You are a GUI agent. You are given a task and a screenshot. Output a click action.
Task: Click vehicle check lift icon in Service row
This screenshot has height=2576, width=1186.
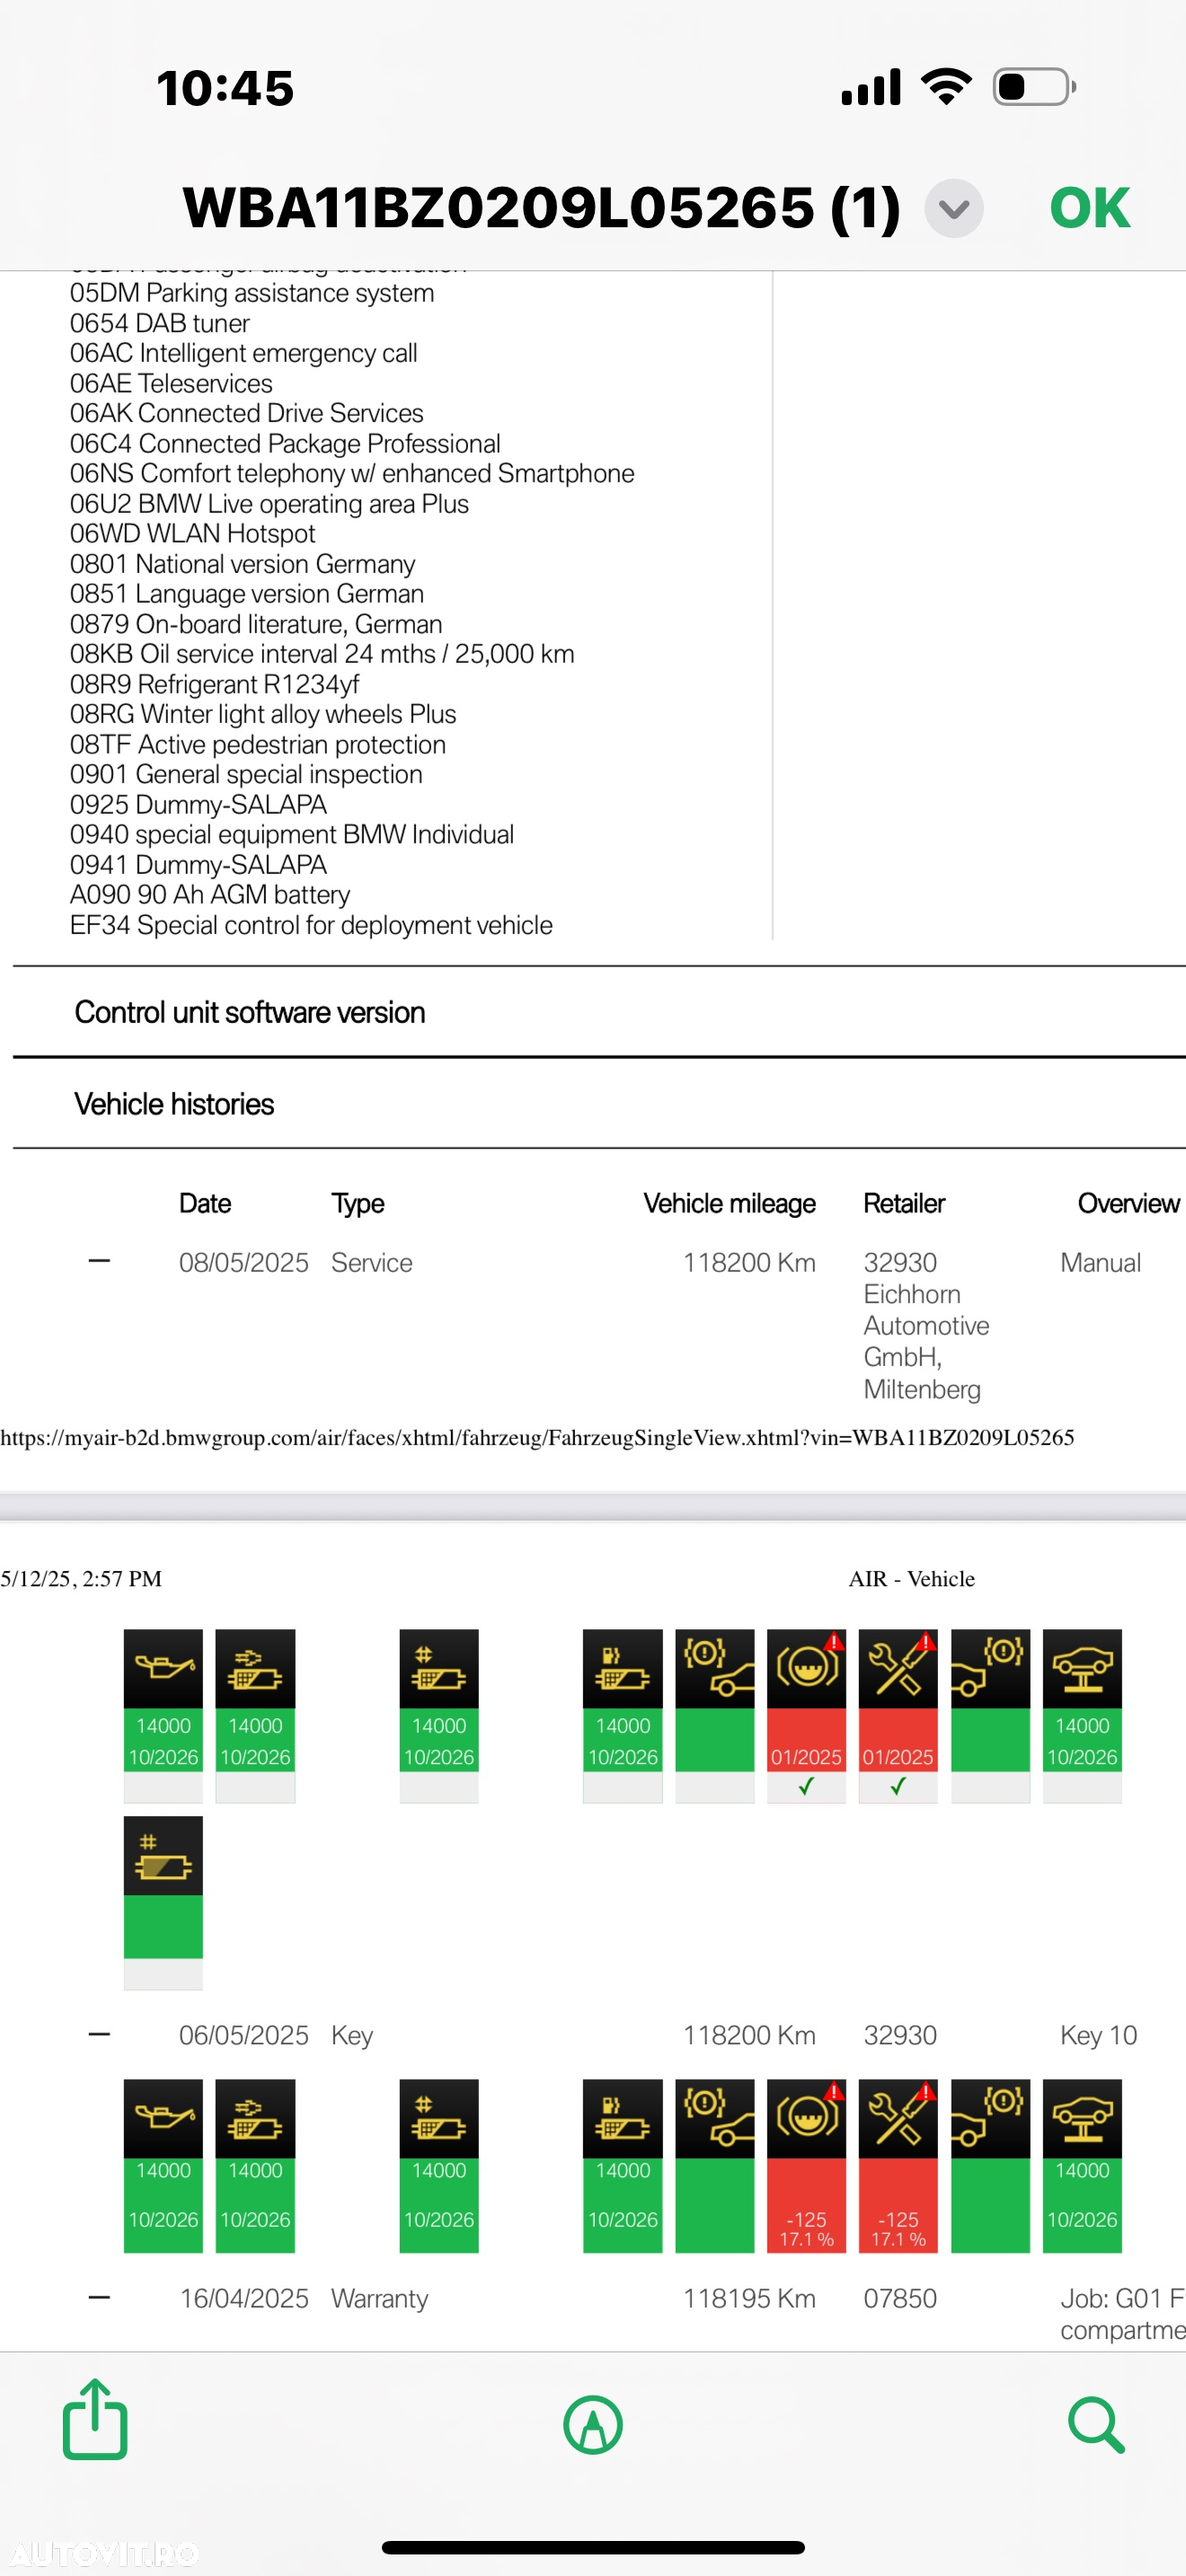click(x=1082, y=1715)
